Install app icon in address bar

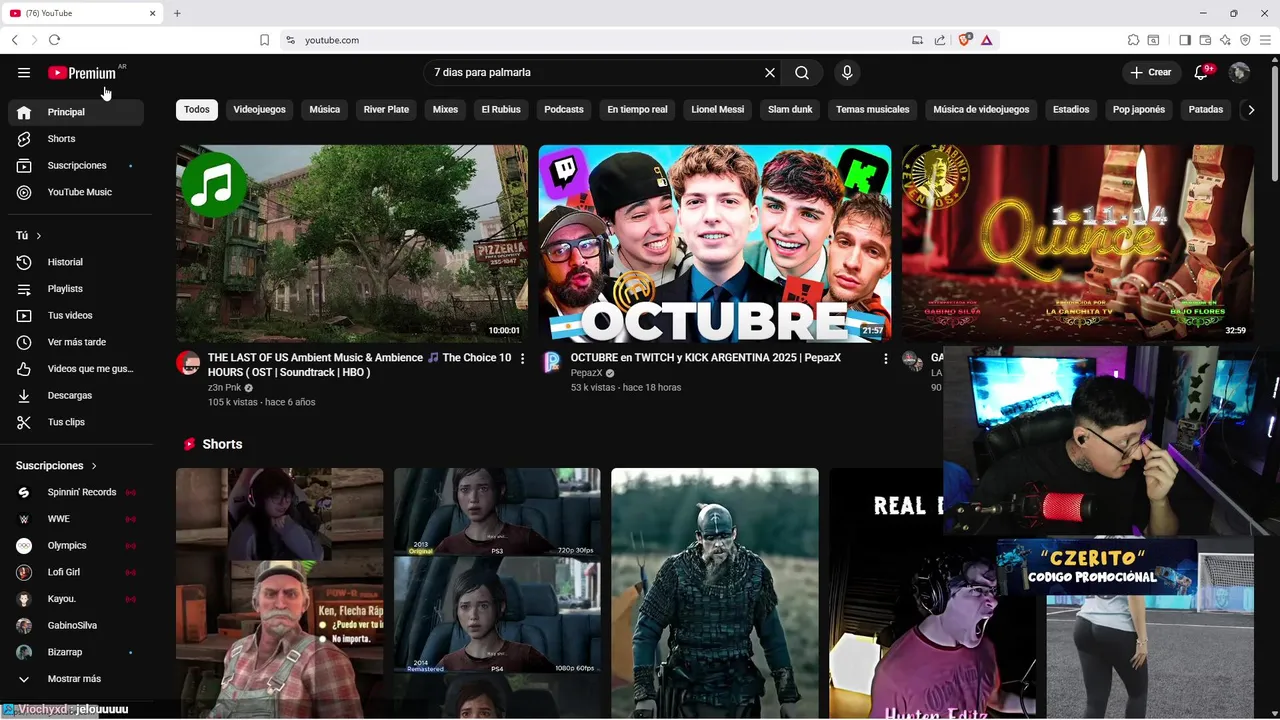click(x=917, y=40)
